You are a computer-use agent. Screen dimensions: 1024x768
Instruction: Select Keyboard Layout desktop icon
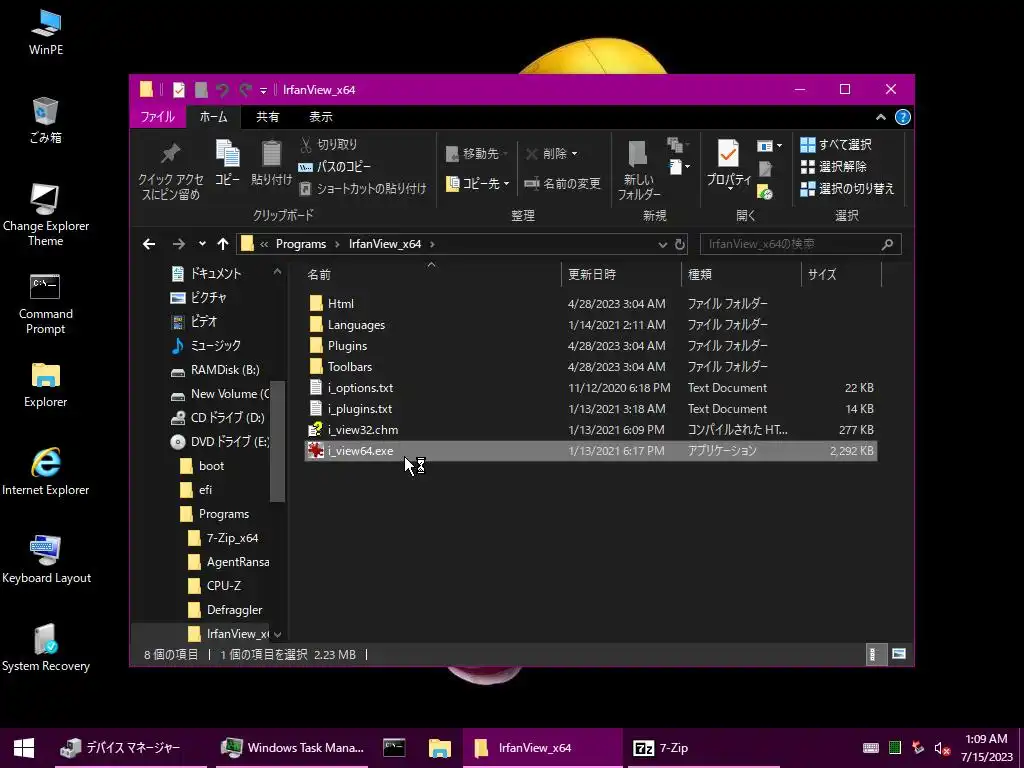coord(46,560)
